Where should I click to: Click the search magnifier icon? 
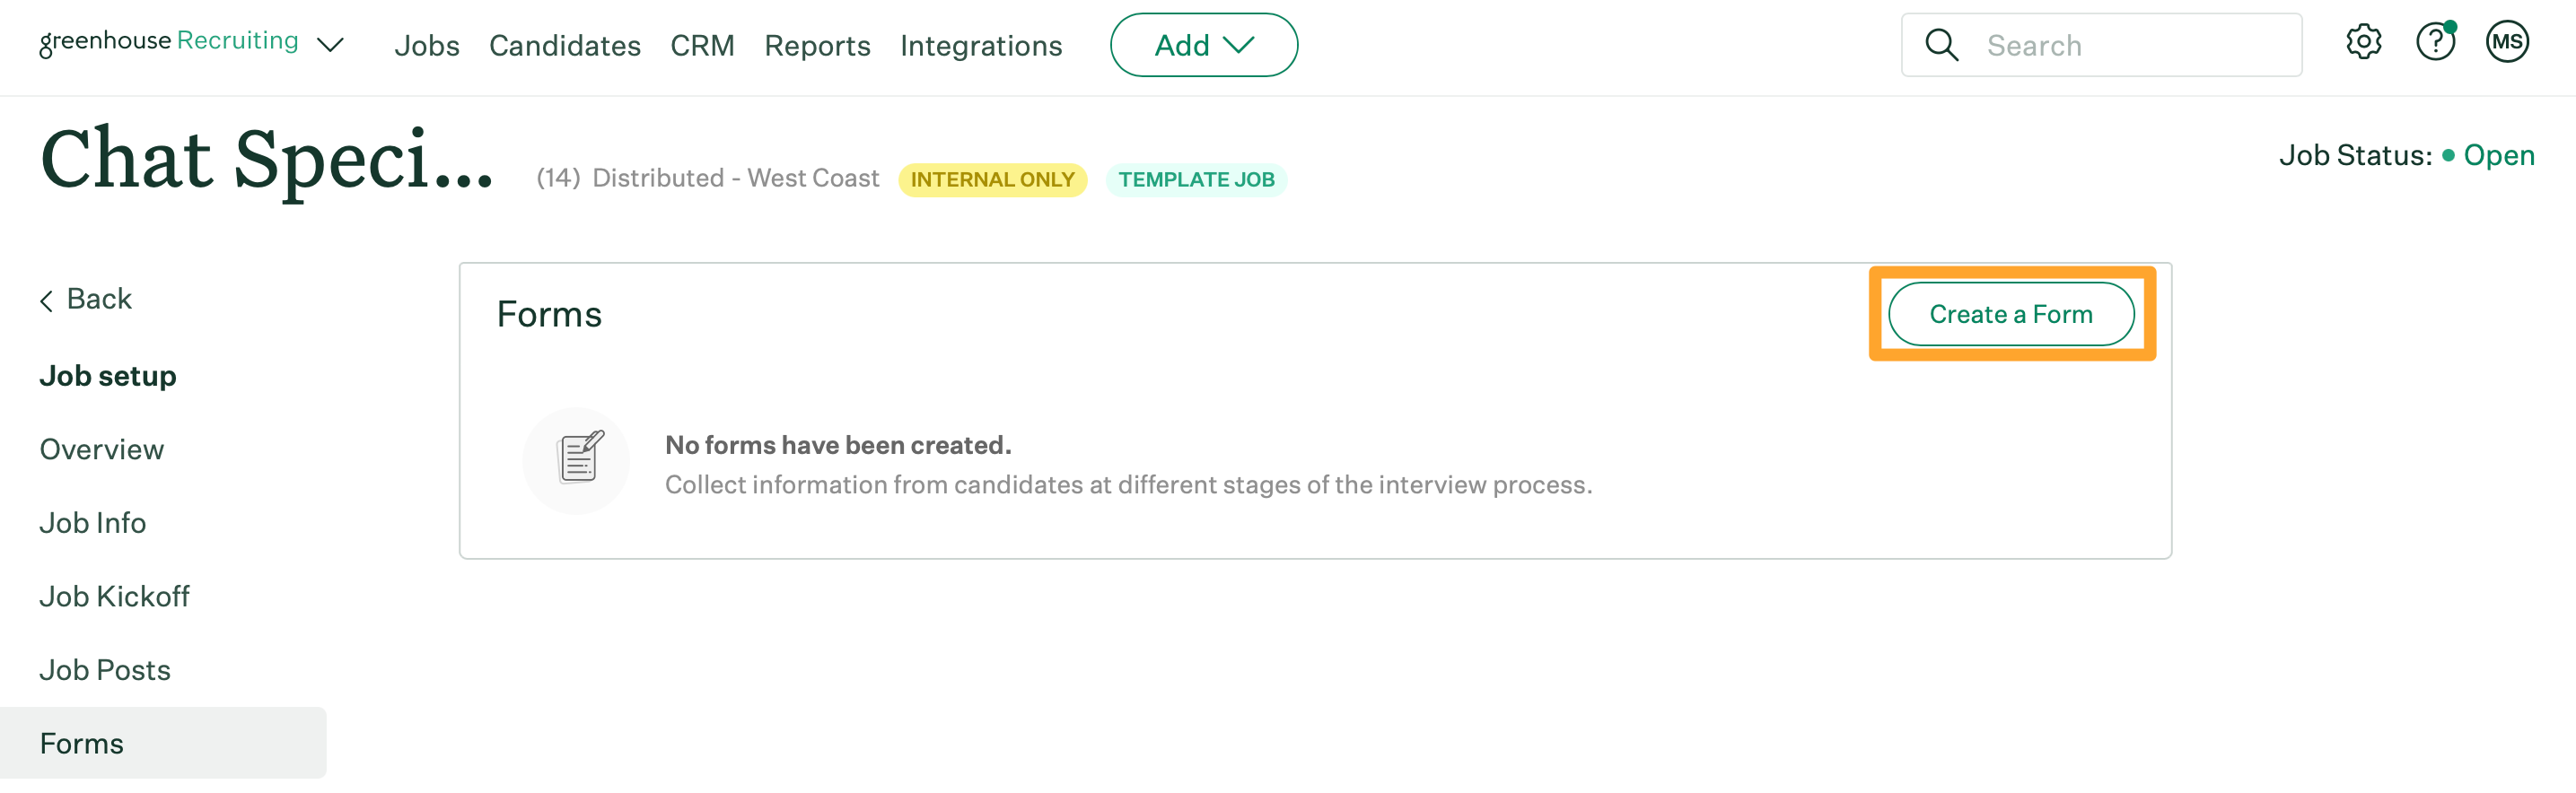coord(1941,45)
